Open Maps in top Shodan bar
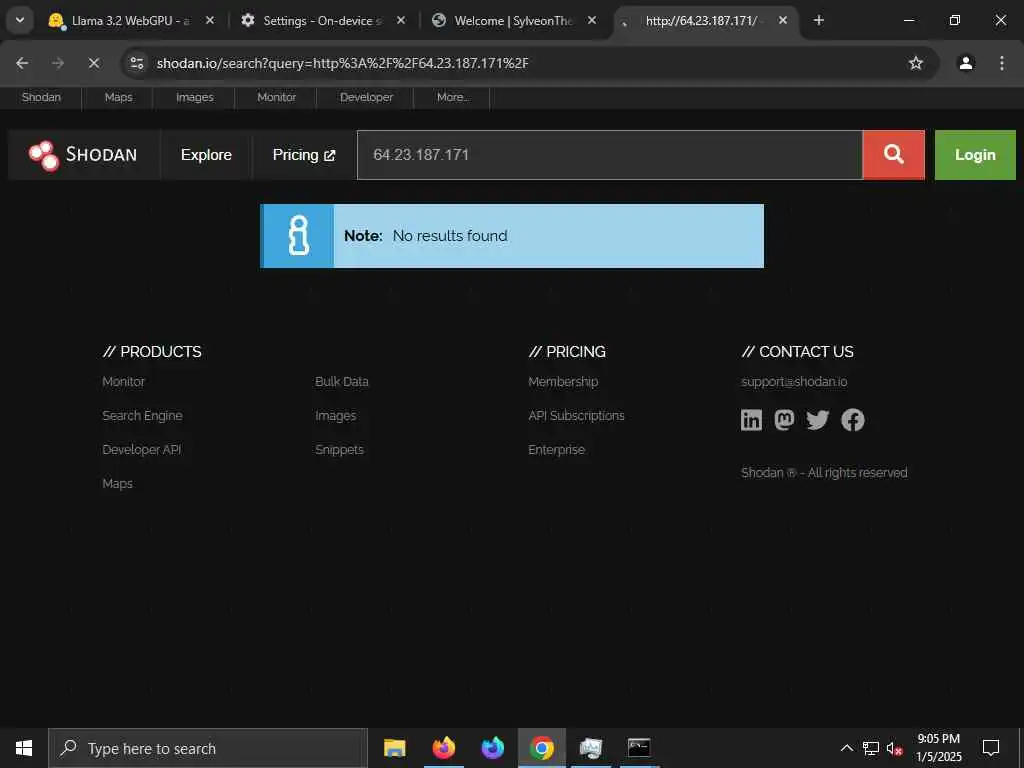The height and width of the screenshot is (768, 1024). click(118, 97)
